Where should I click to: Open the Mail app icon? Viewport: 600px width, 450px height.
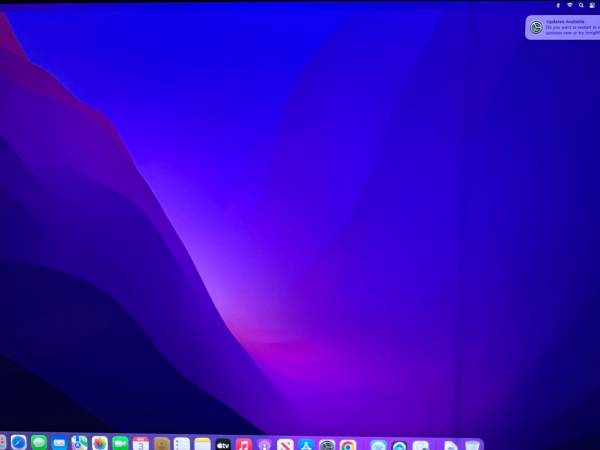59,443
